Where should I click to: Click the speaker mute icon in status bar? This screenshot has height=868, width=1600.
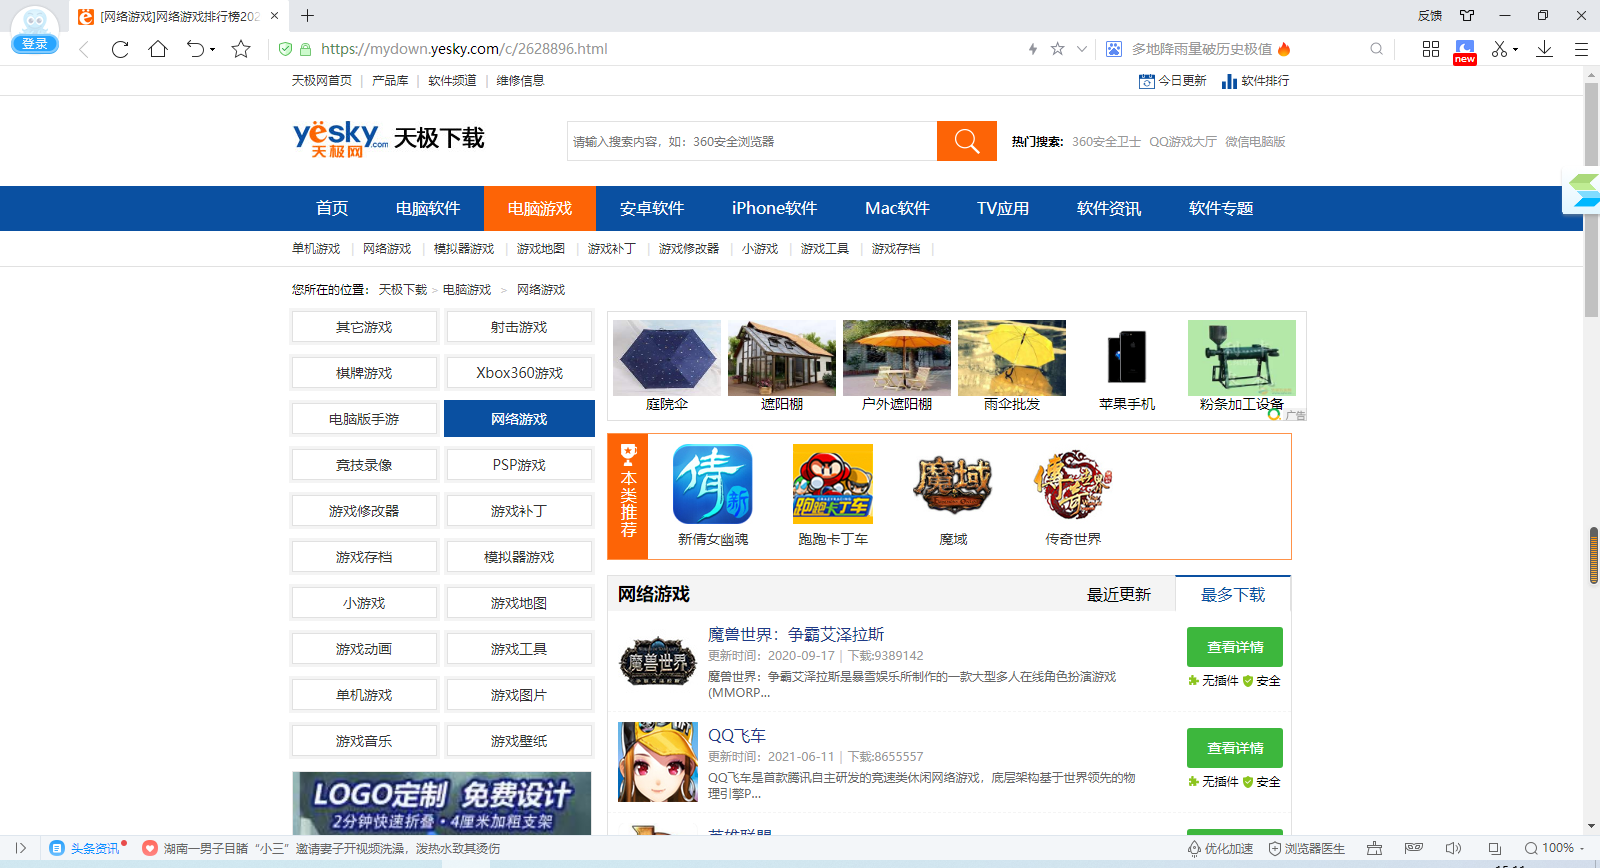click(x=1453, y=848)
